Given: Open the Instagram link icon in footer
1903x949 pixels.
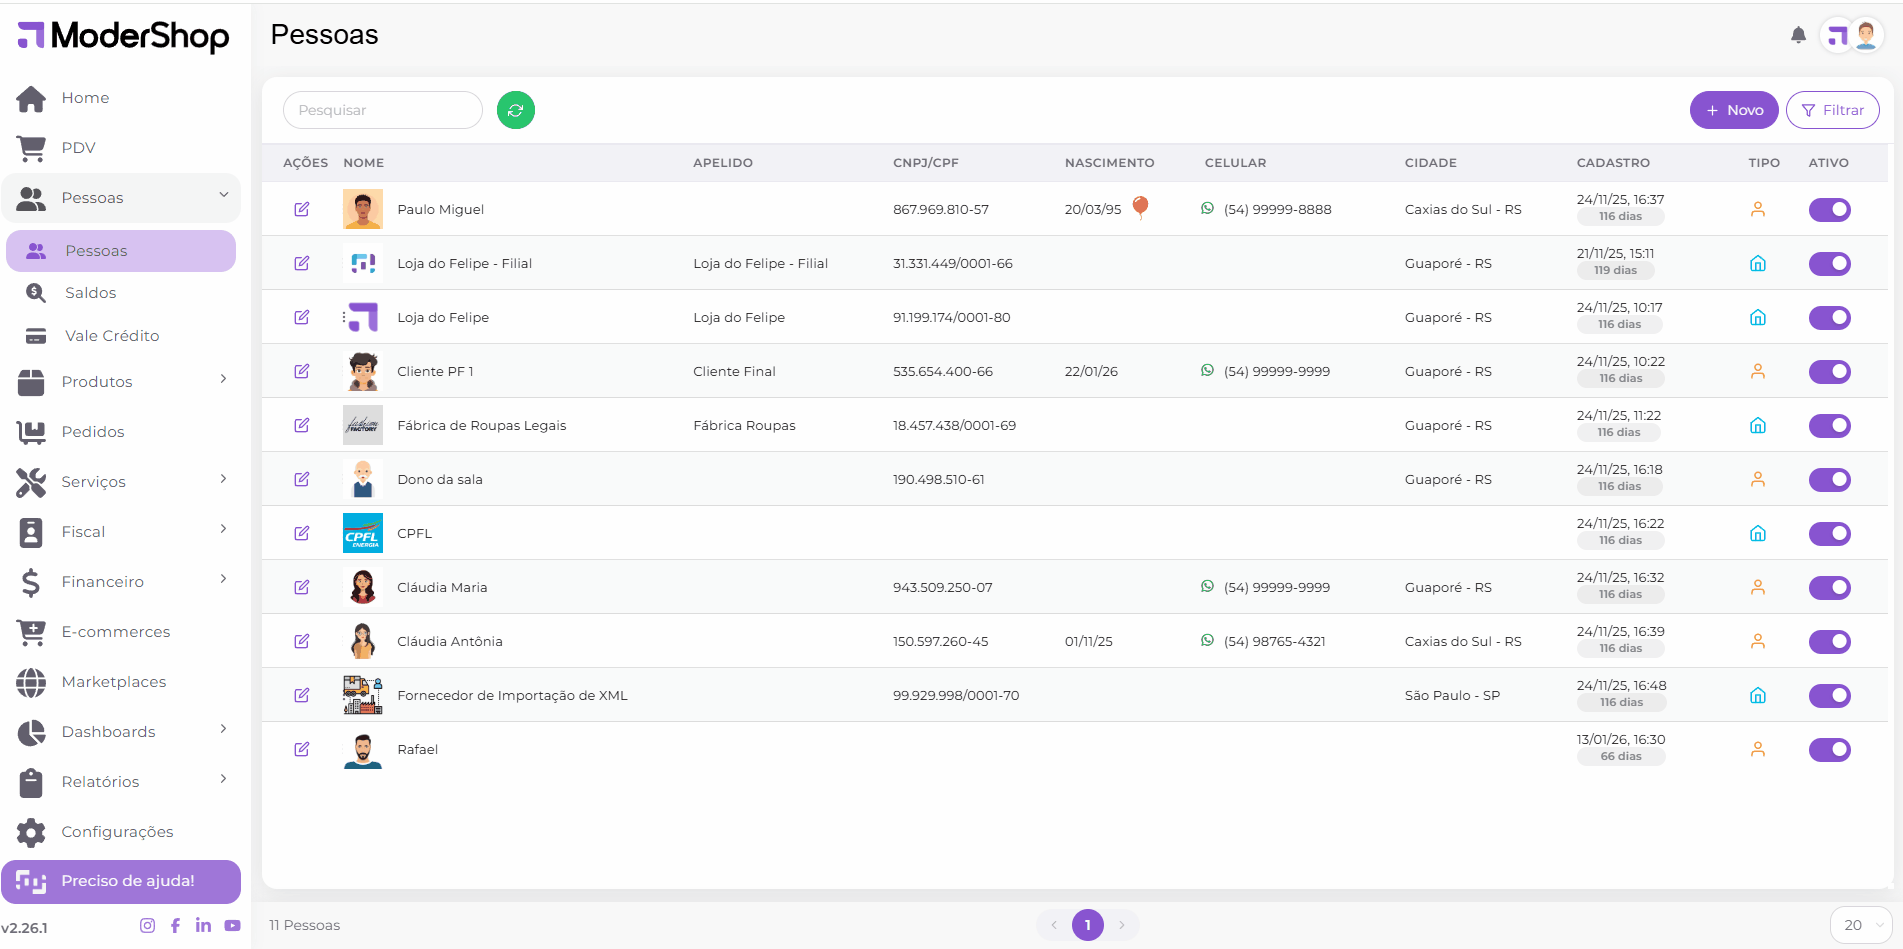Looking at the screenshot, I should [x=147, y=925].
